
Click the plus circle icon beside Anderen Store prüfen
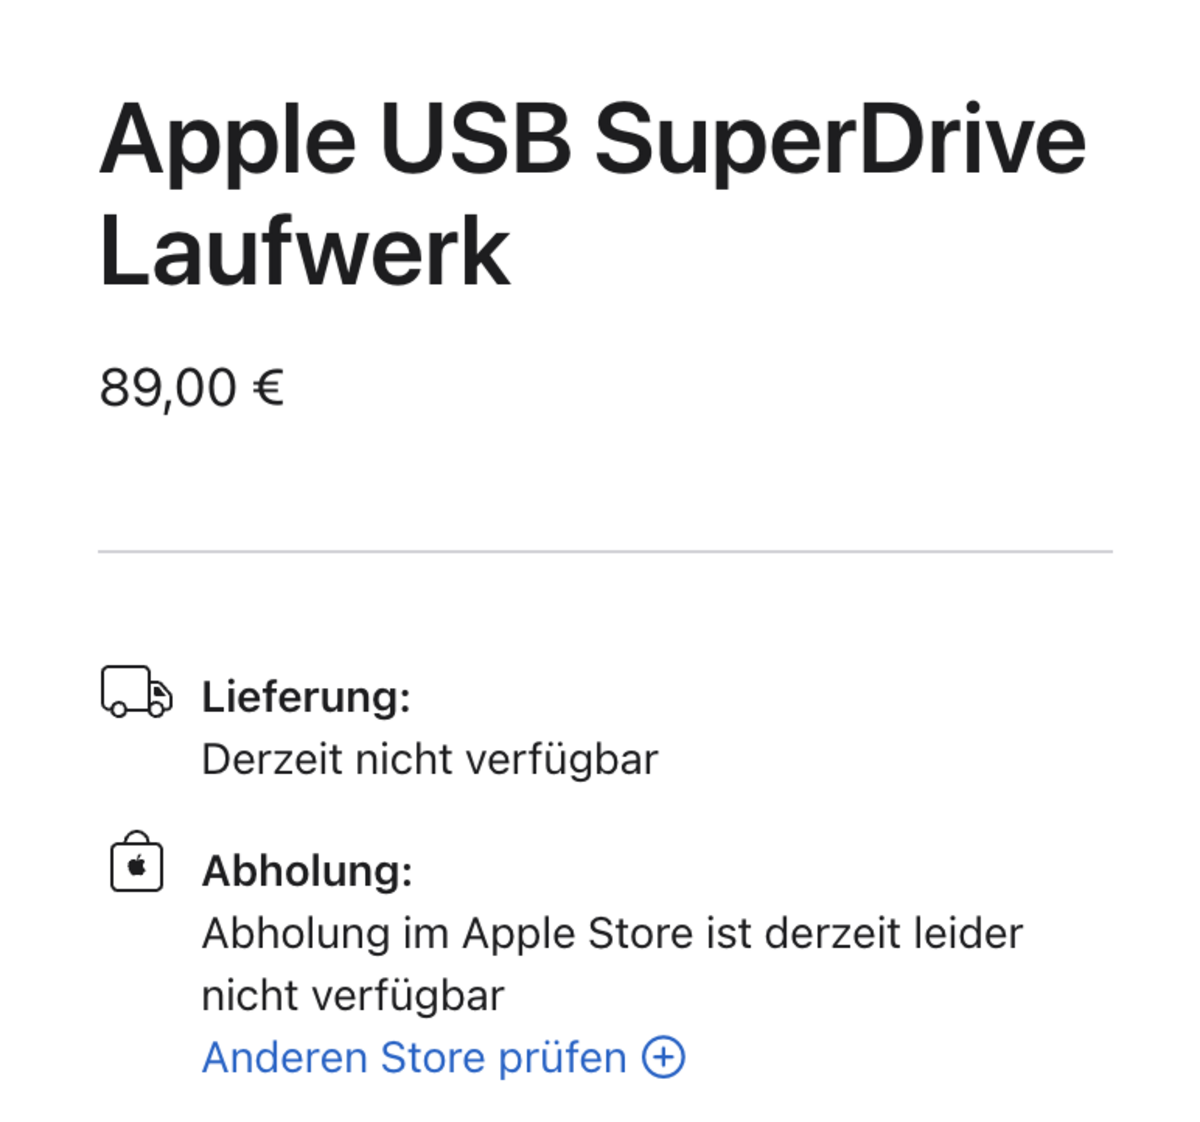[663, 1057]
